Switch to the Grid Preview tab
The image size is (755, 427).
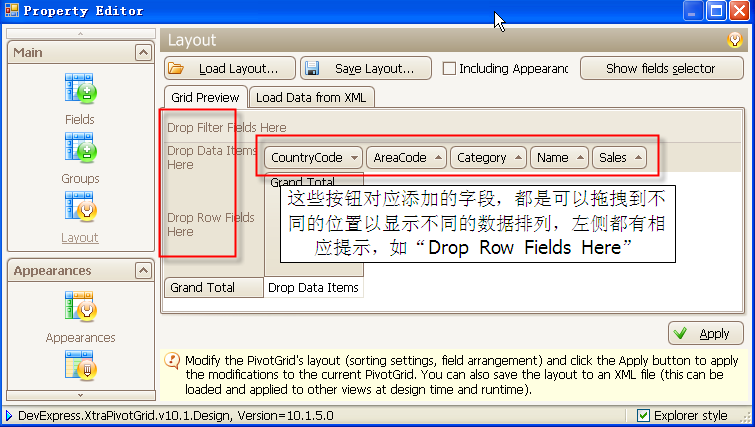[206, 97]
